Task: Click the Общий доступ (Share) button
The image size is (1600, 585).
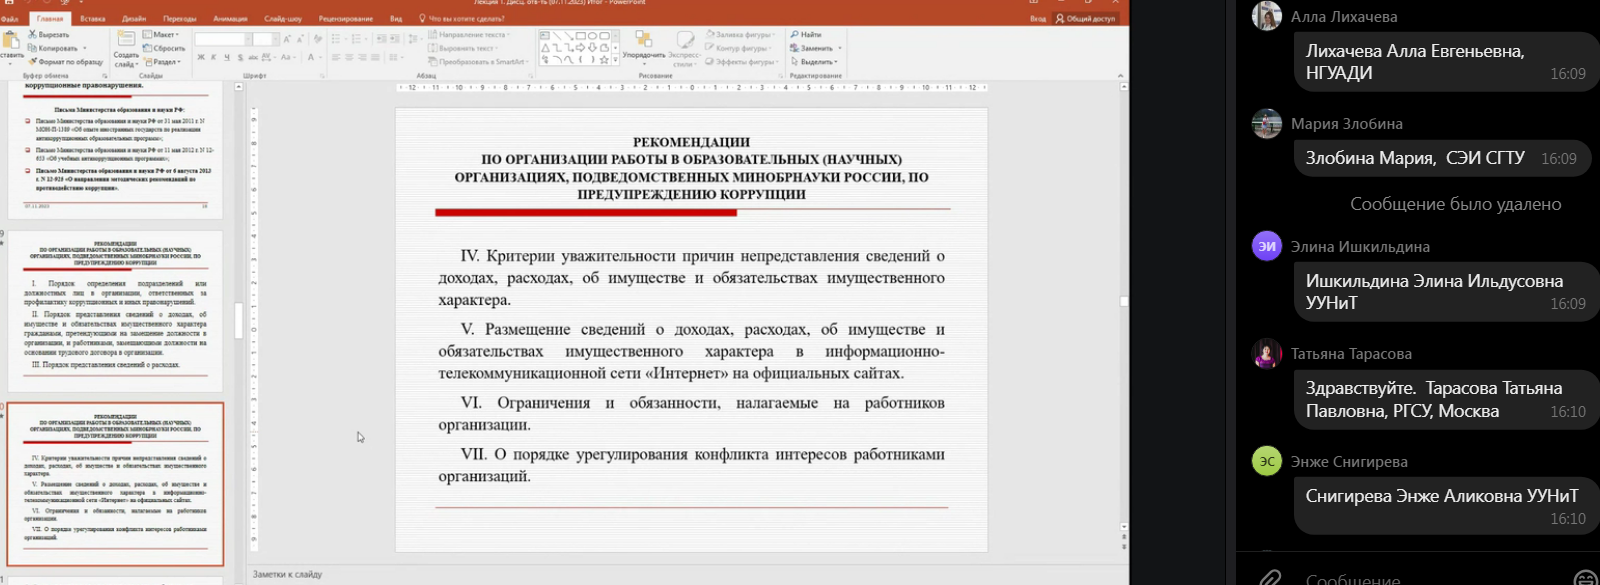Action: pos(1085,18)
